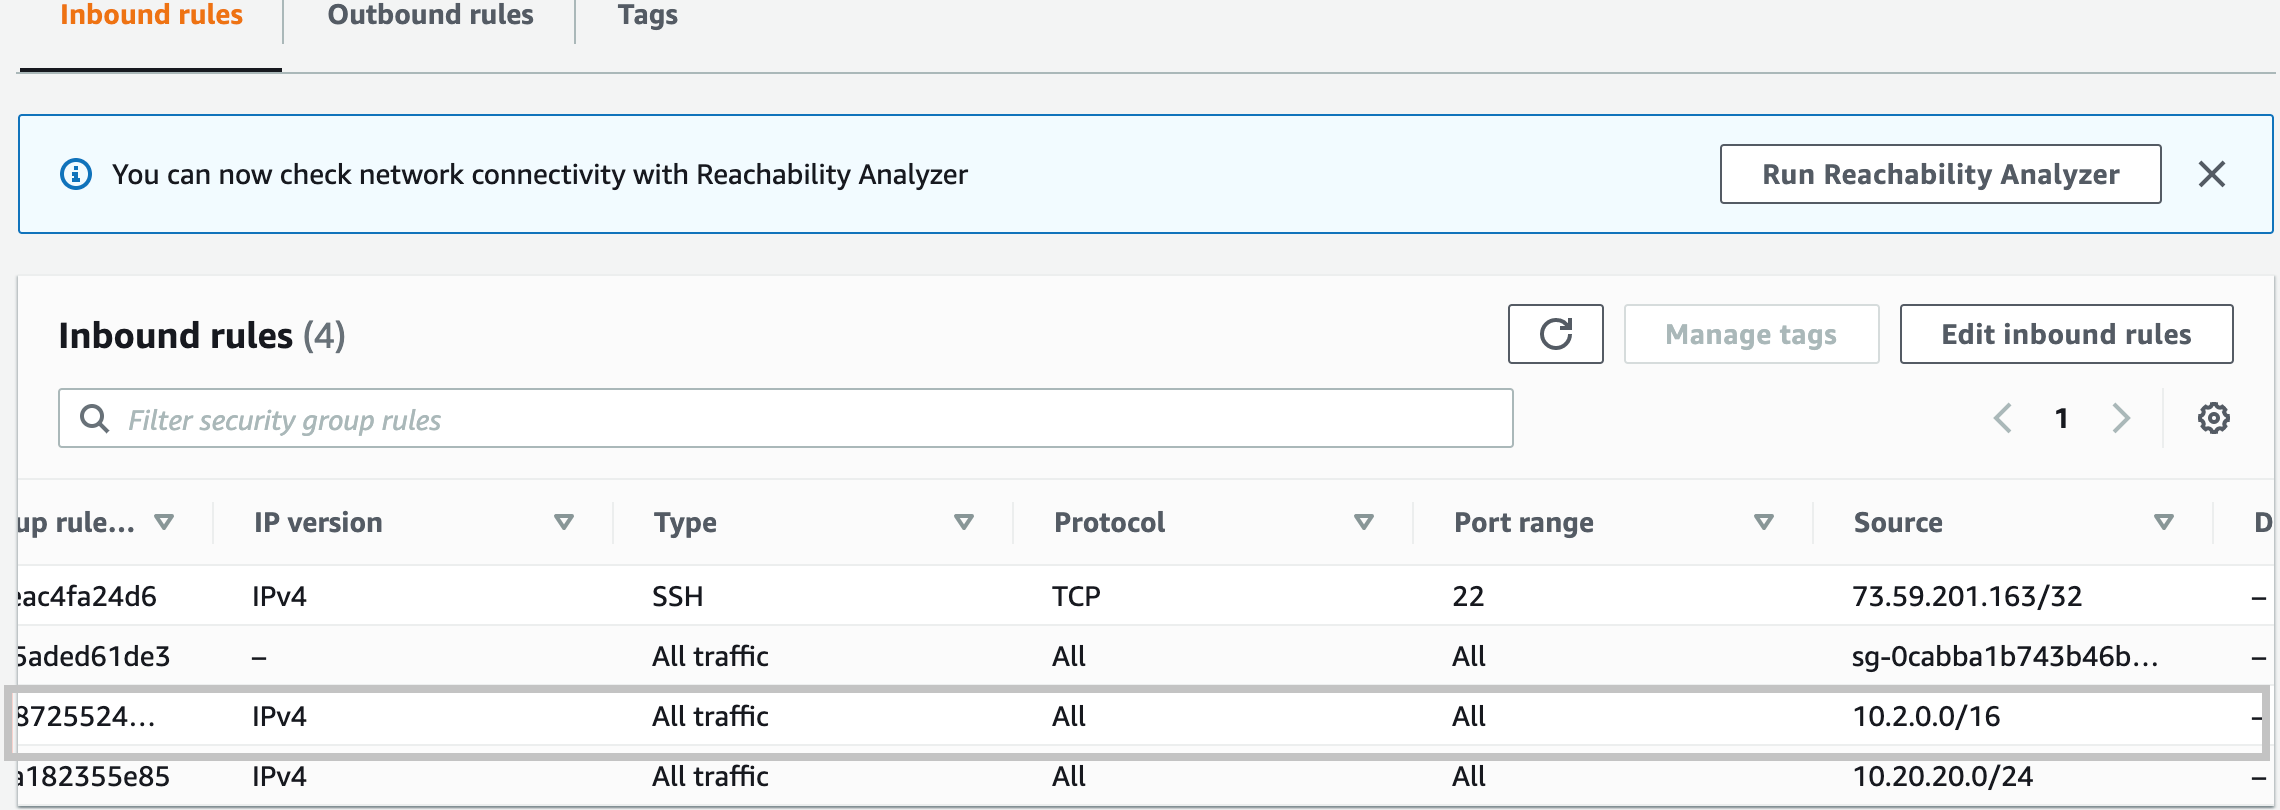Go to previous page of rules
The width and height of the screenshot is (2280, 810).
tap(2002, 418)
